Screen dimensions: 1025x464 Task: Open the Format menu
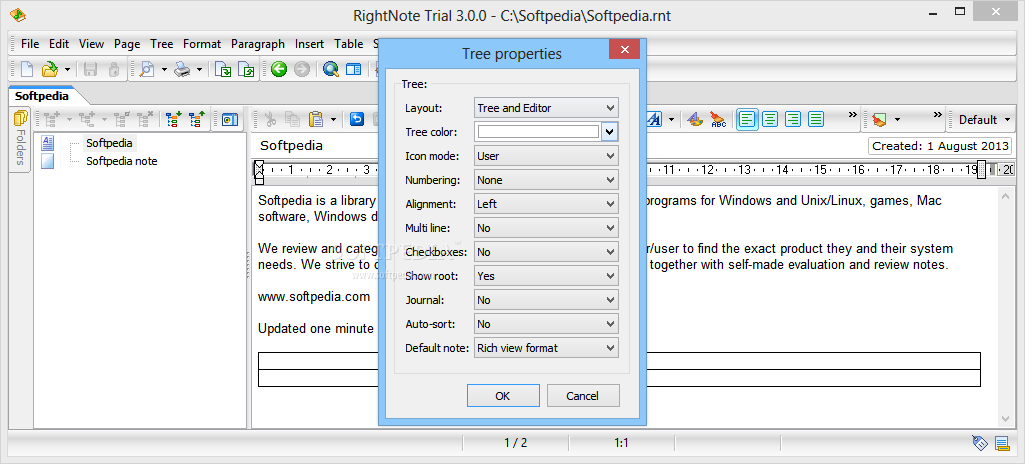(202, 44)
